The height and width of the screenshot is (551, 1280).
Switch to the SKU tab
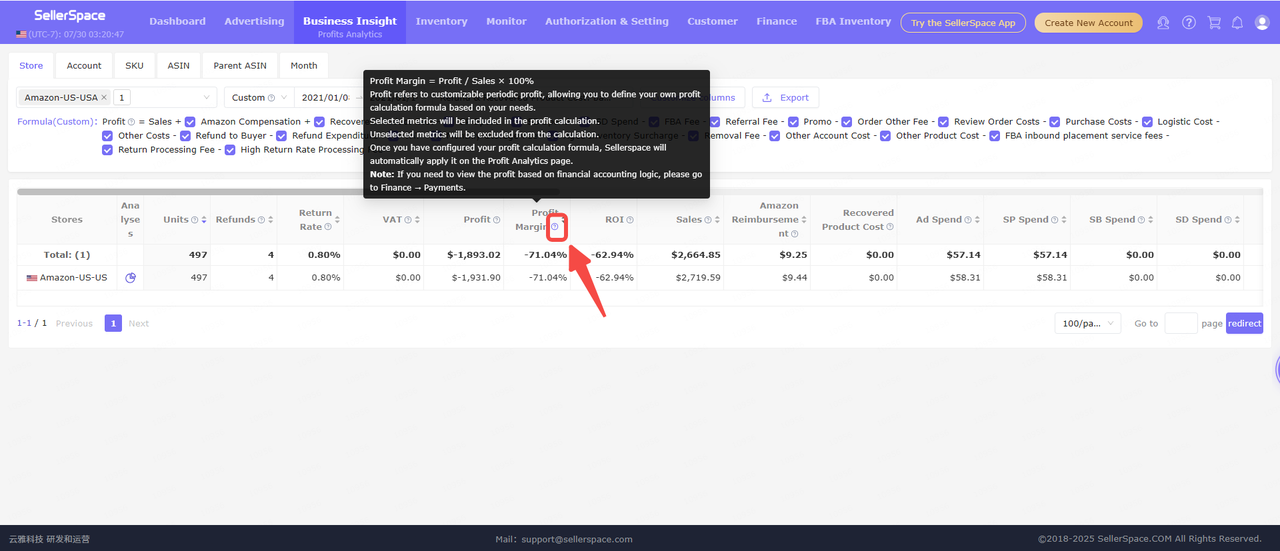pos(134,66)
